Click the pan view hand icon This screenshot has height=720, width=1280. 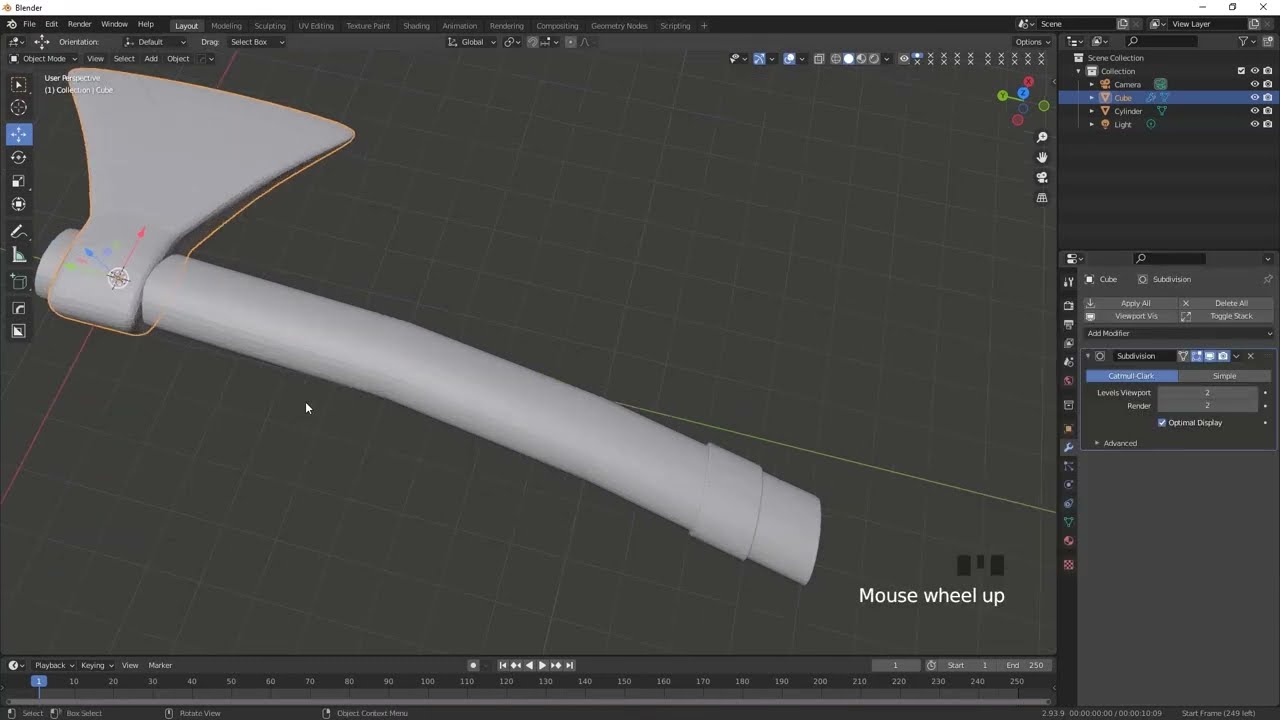1042,157
